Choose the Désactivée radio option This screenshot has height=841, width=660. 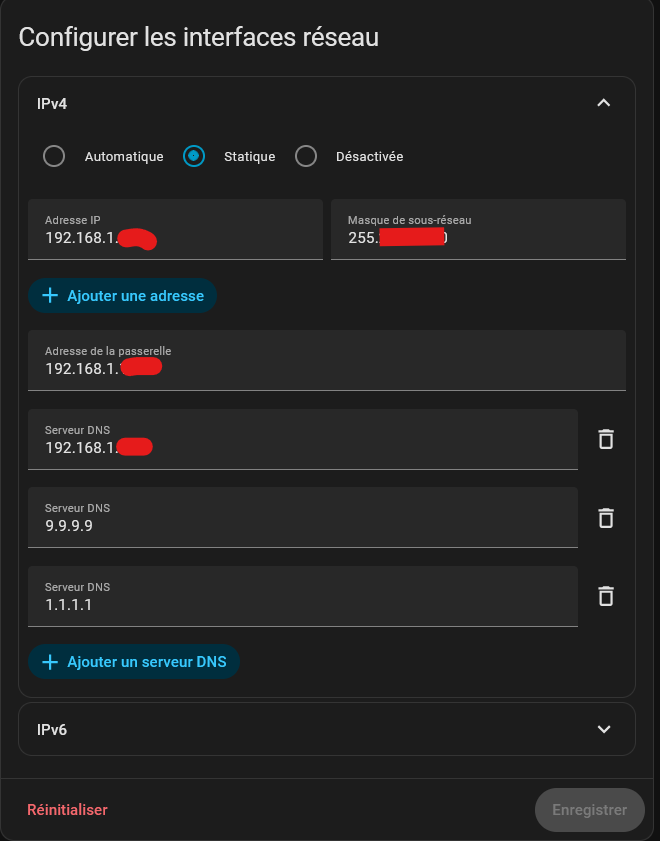(x=306, y=156)
